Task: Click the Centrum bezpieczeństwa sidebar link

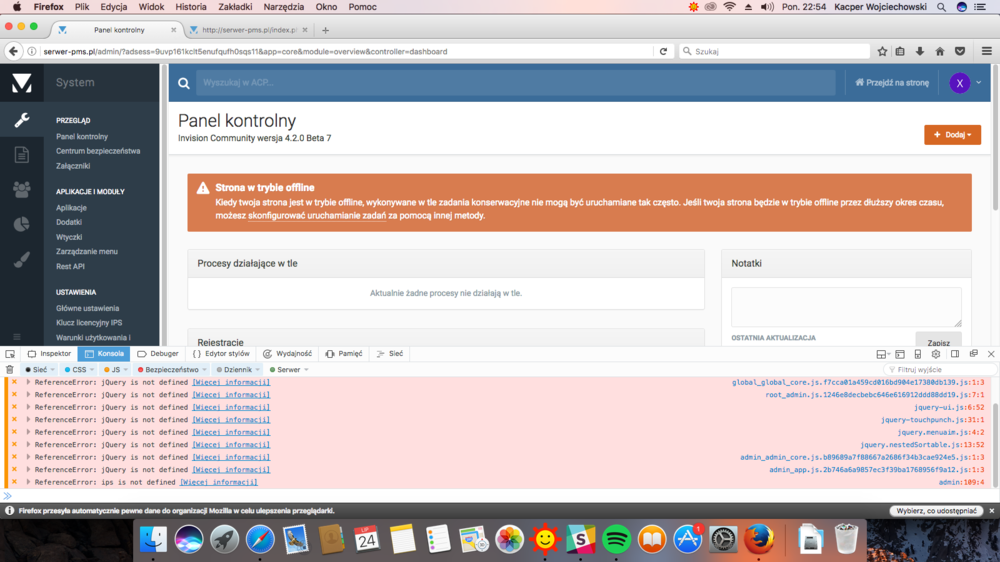Action: [98, 151]
